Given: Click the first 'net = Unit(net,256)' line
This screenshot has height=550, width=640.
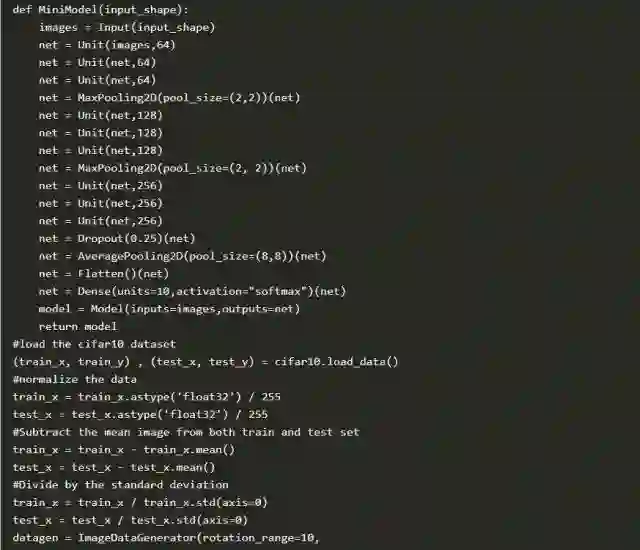Looking at the screenshot, I should 100,186.
